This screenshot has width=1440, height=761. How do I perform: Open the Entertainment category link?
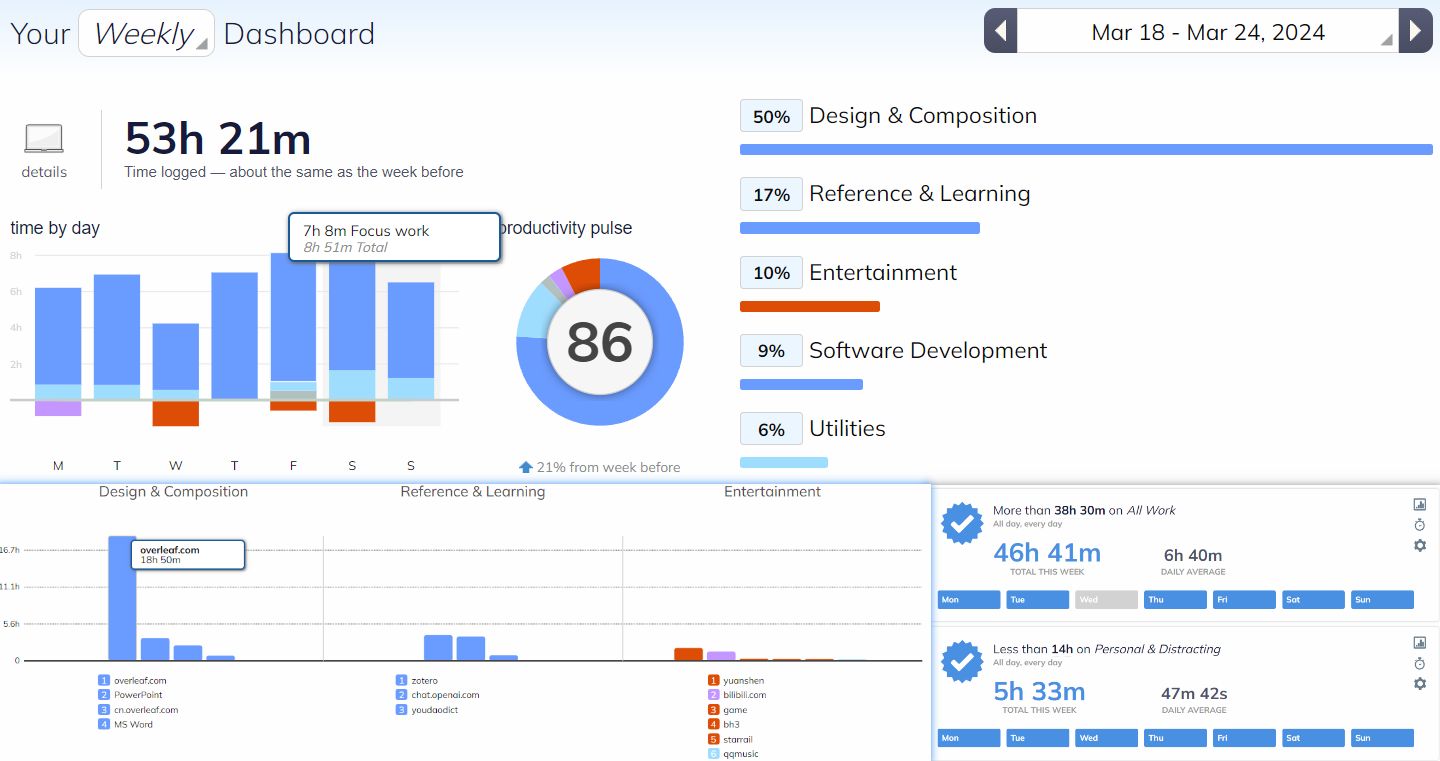tap(882, 273)
